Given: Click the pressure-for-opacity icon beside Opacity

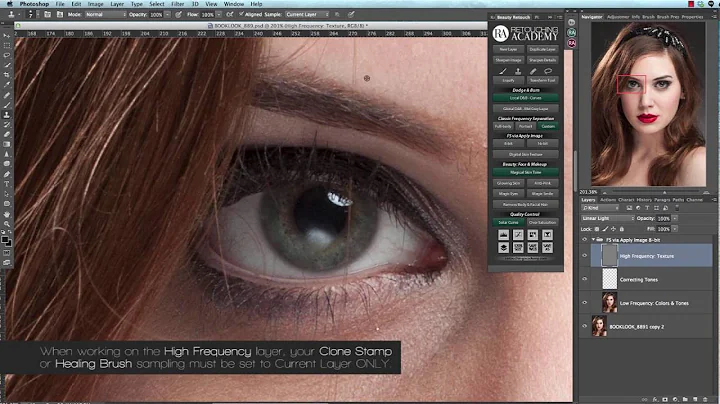Looking at the screenshot, I should tap(178, 15).
